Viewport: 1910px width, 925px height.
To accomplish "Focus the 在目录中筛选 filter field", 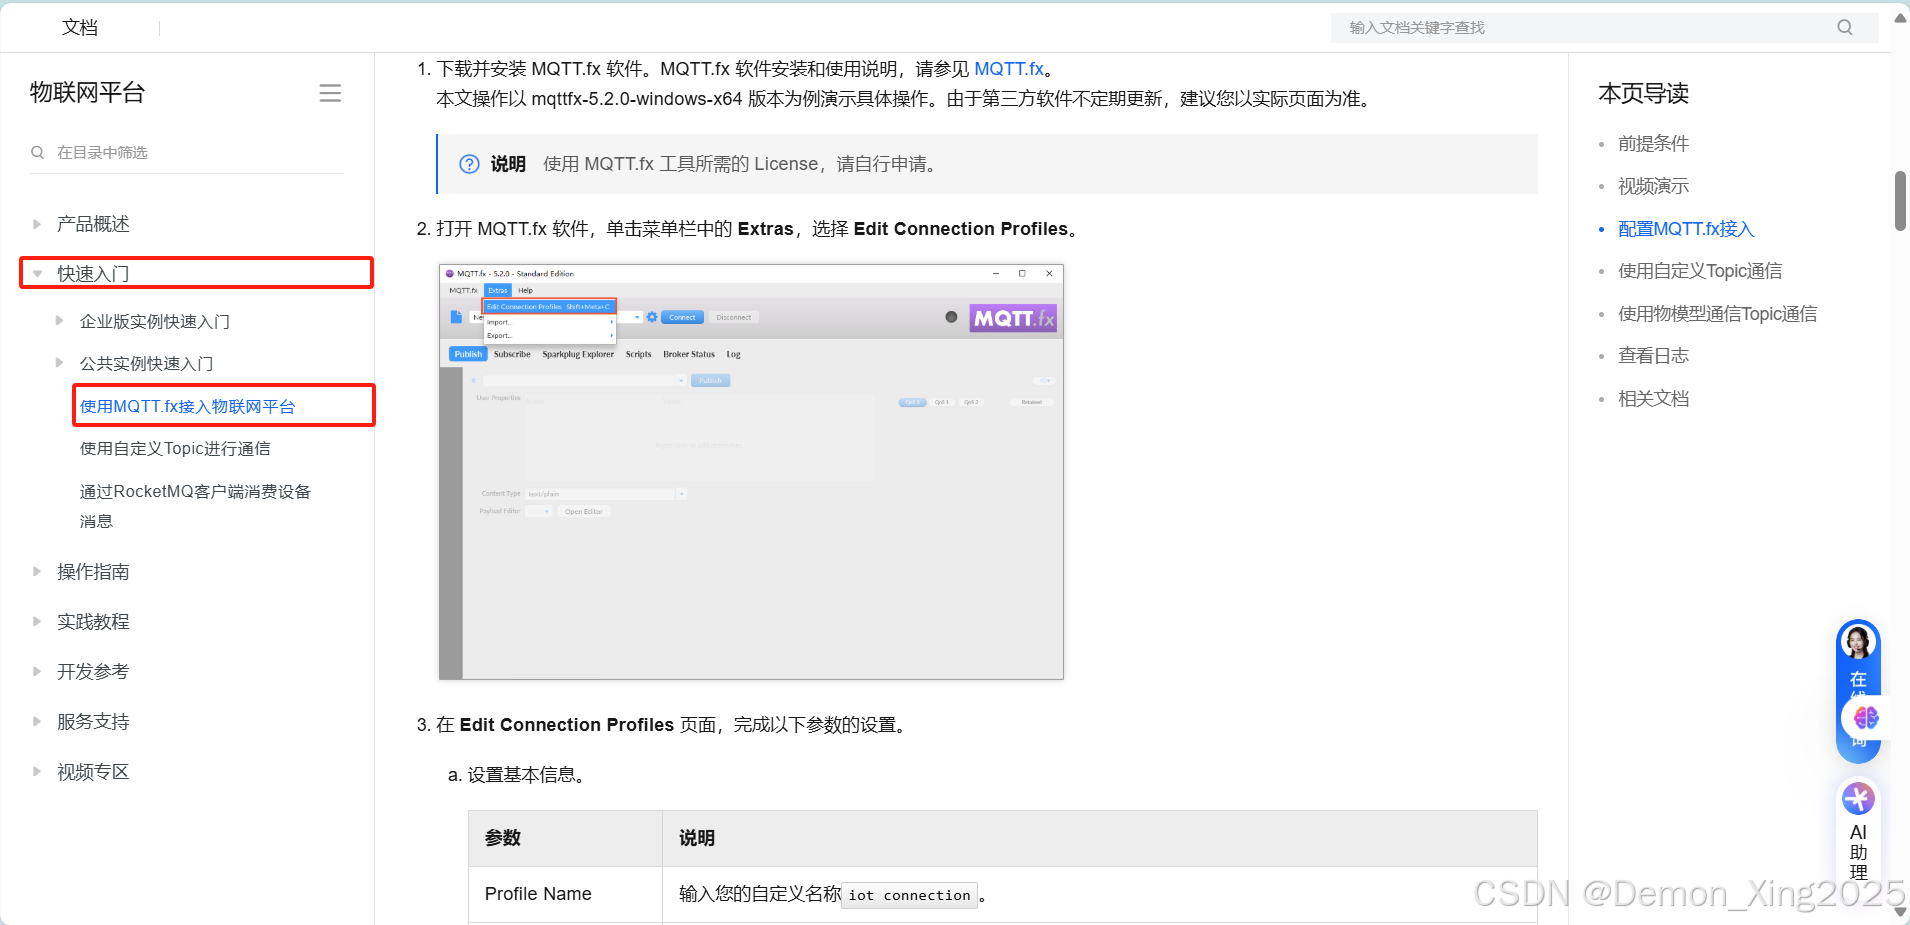I will (187, 152).
